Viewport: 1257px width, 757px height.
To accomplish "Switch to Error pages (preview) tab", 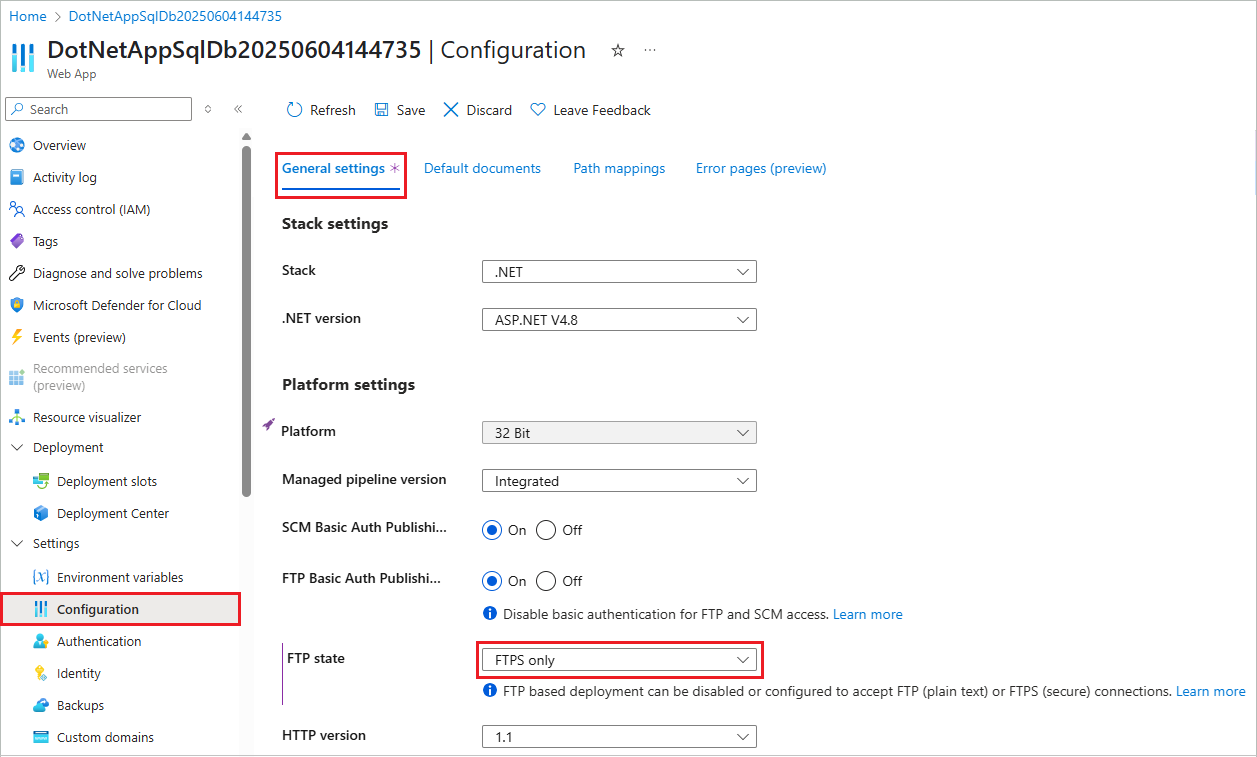I will 761,168.
